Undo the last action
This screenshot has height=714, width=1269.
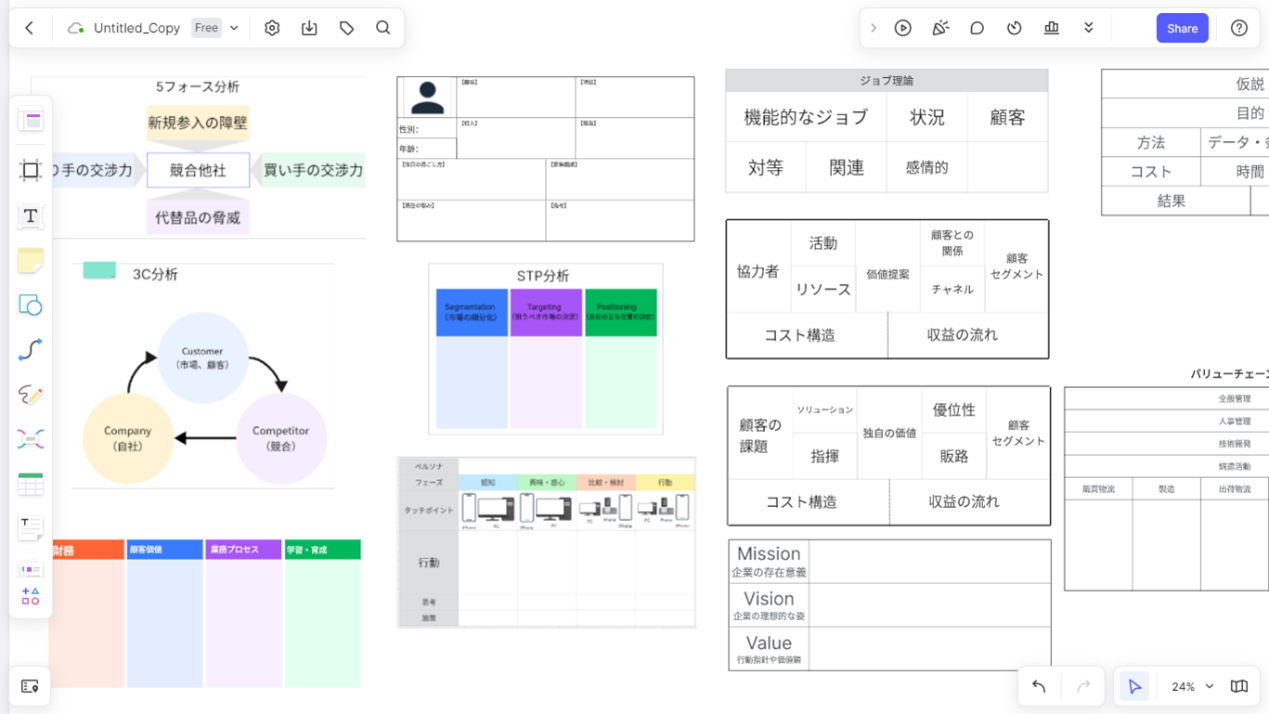pyautogui.click(x=1039, y=687)
